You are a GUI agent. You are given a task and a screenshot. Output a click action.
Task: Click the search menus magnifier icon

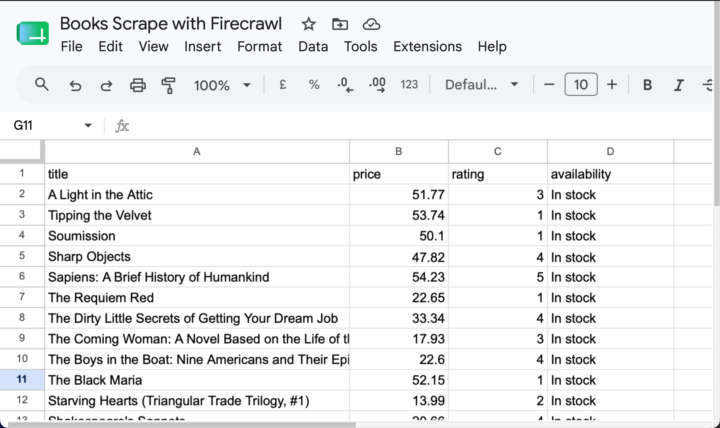[42, 84]
